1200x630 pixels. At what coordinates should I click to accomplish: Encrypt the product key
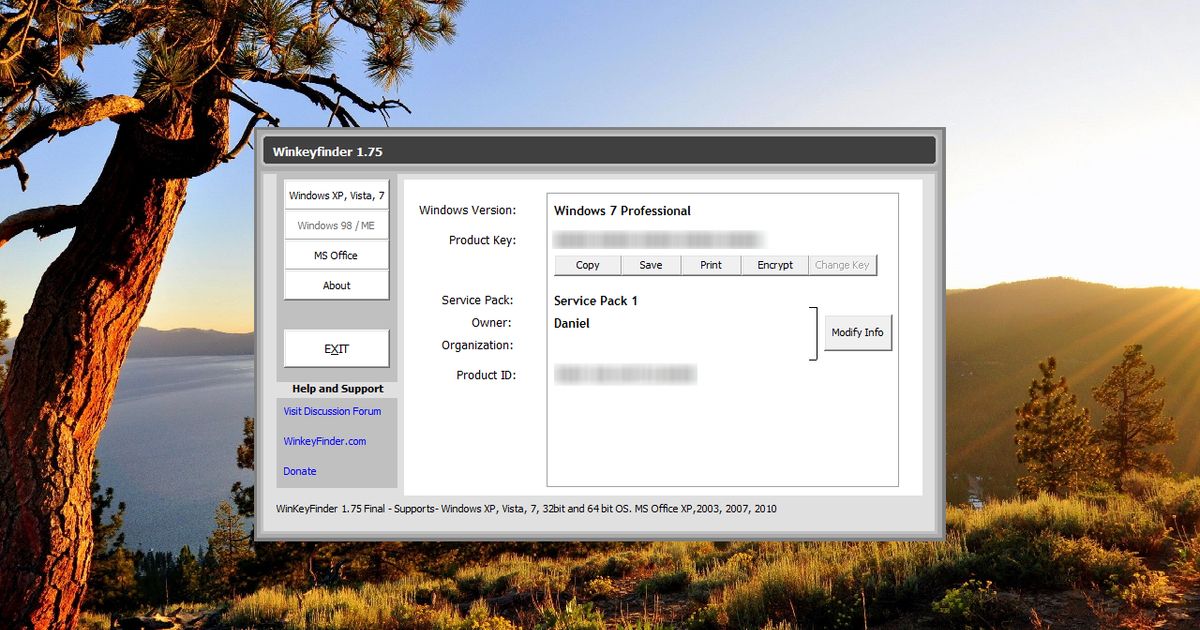[x=775, y=265]
